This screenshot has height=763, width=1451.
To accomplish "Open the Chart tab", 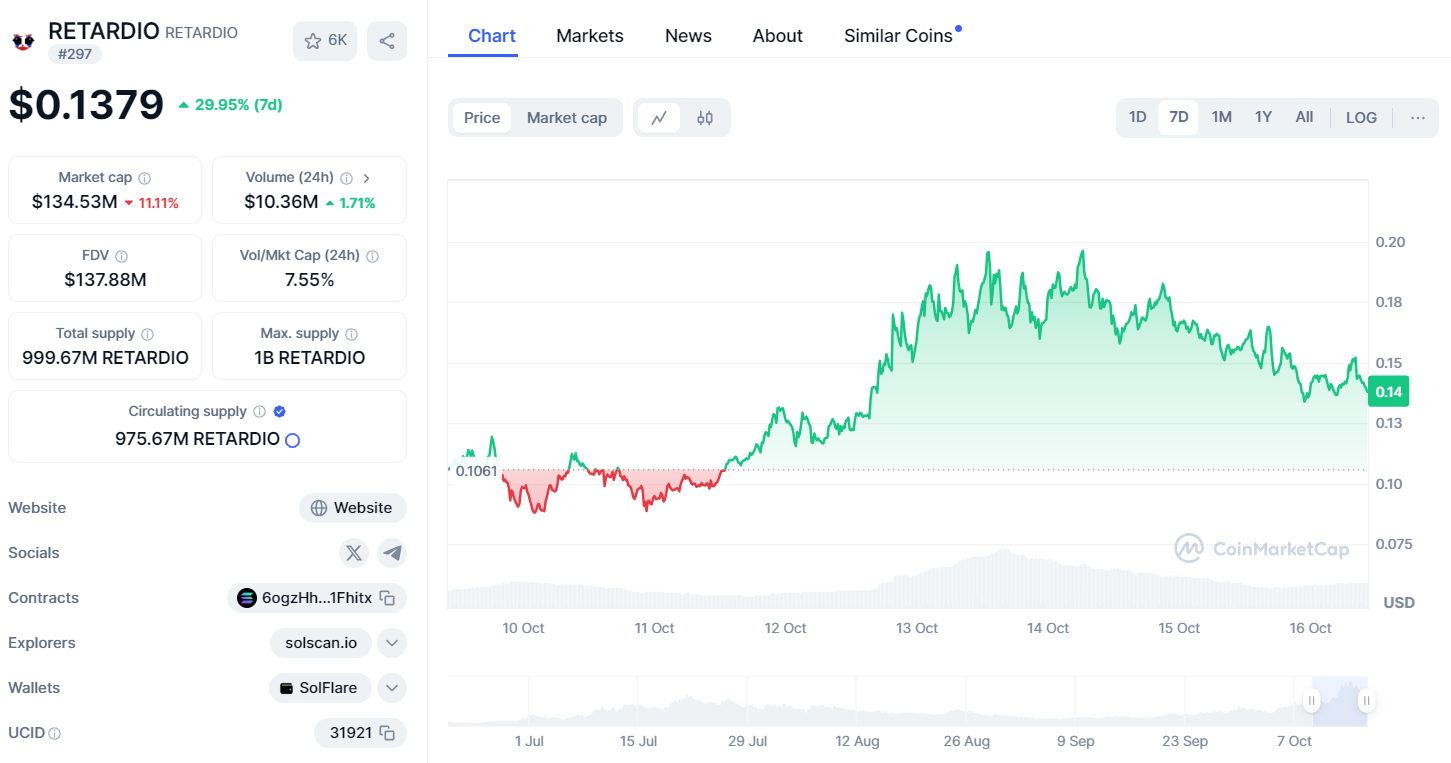I will [492, 36].
